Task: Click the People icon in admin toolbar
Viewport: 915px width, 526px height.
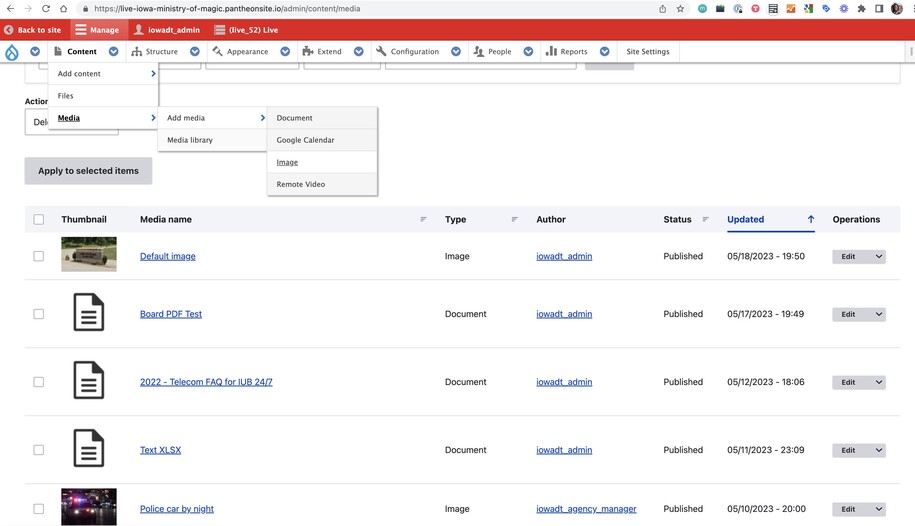Action: pos(479,52)
